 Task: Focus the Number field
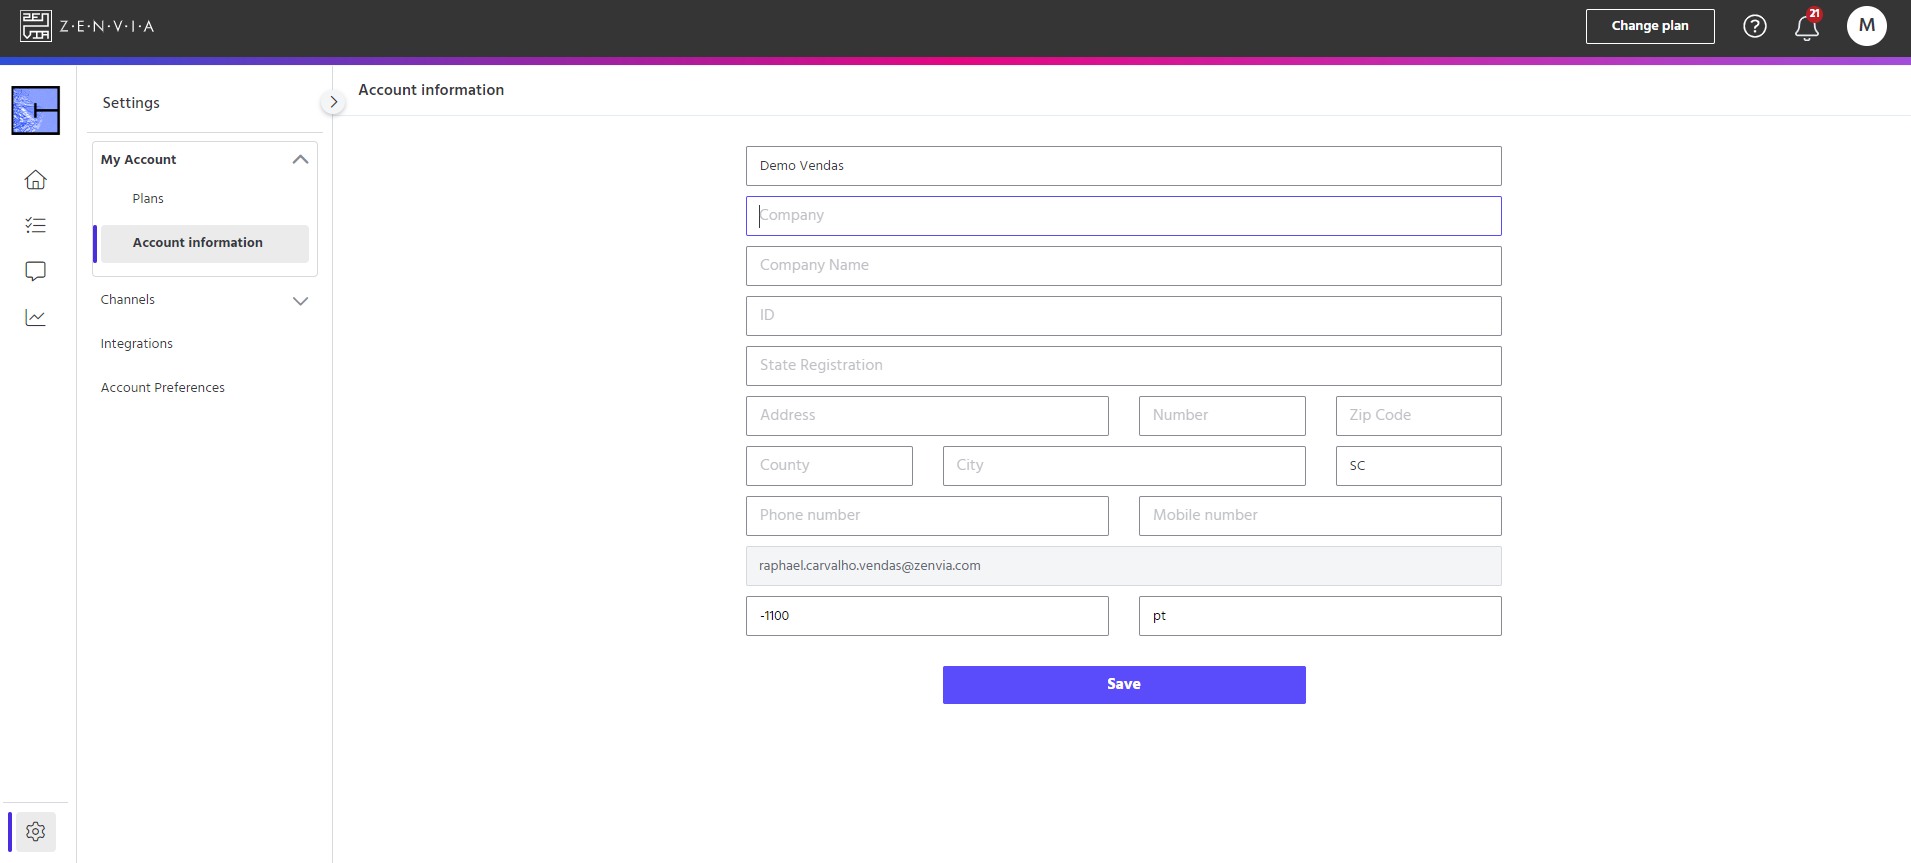pyautogui.click(x=1222, y=416)
